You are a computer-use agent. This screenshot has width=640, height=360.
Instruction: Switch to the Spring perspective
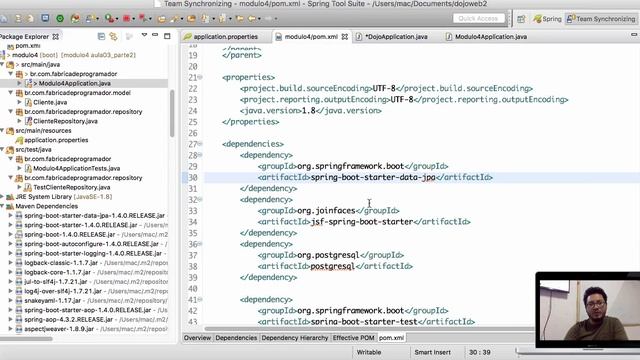tap(547, 19)
